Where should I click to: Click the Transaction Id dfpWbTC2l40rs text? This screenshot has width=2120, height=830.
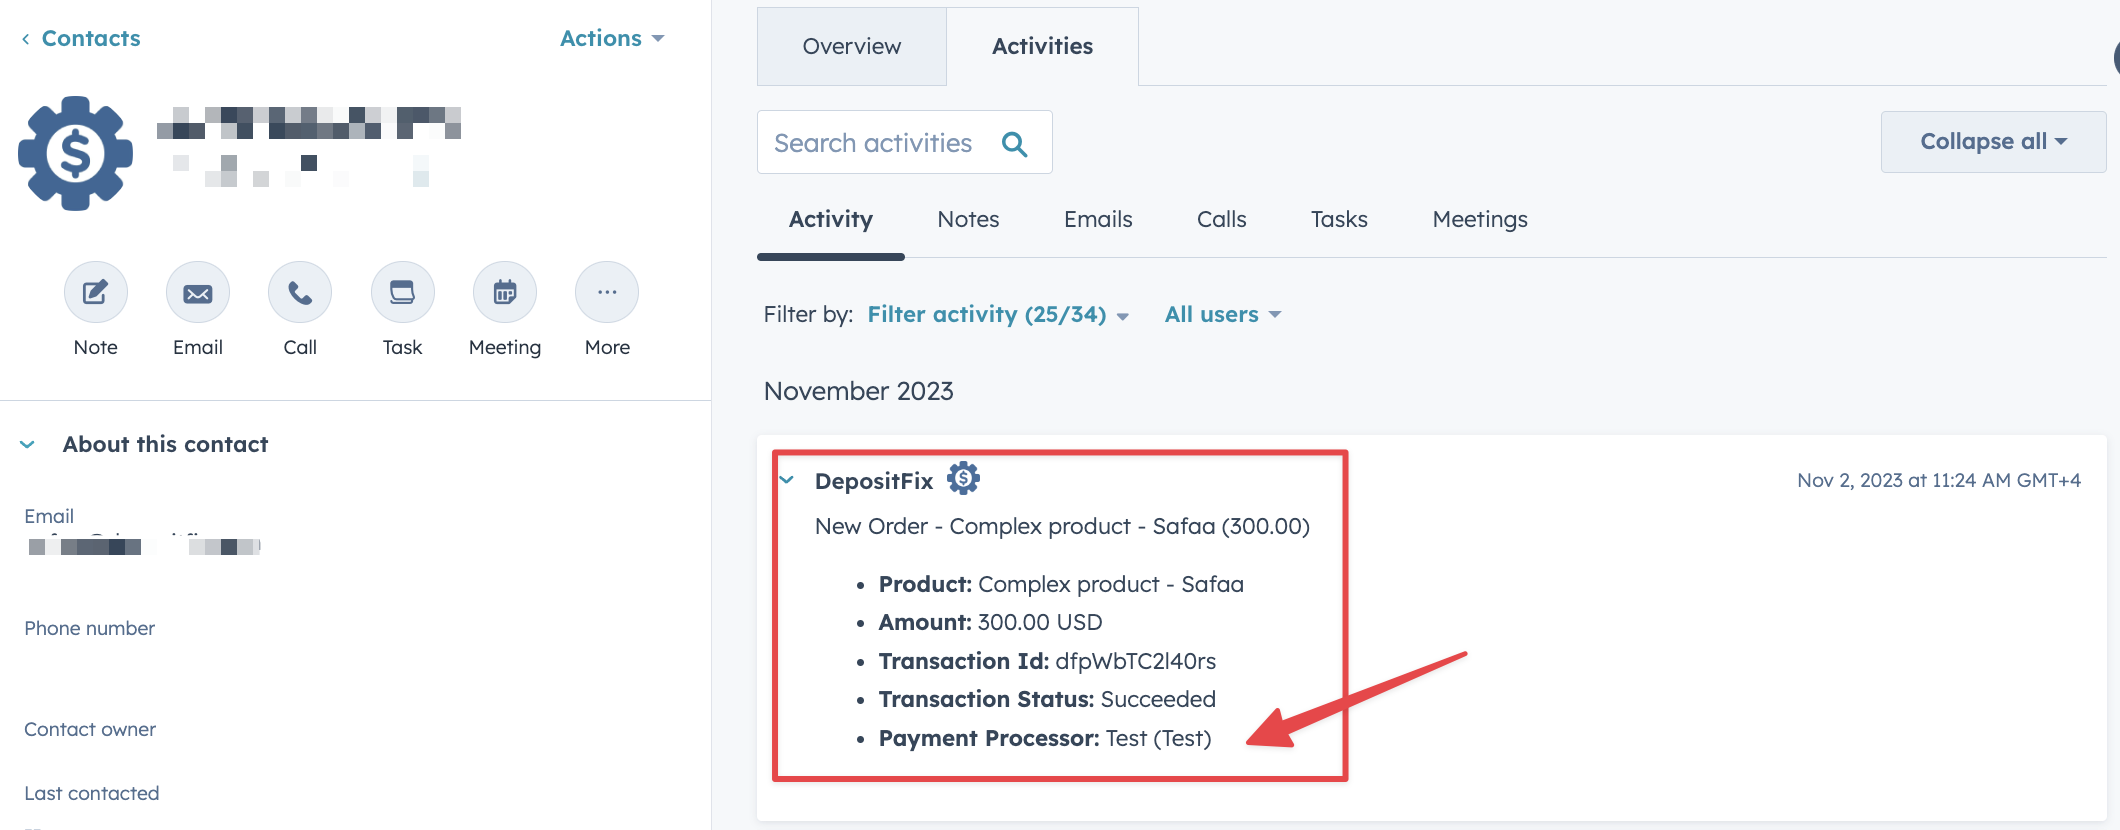point(1047,661)
